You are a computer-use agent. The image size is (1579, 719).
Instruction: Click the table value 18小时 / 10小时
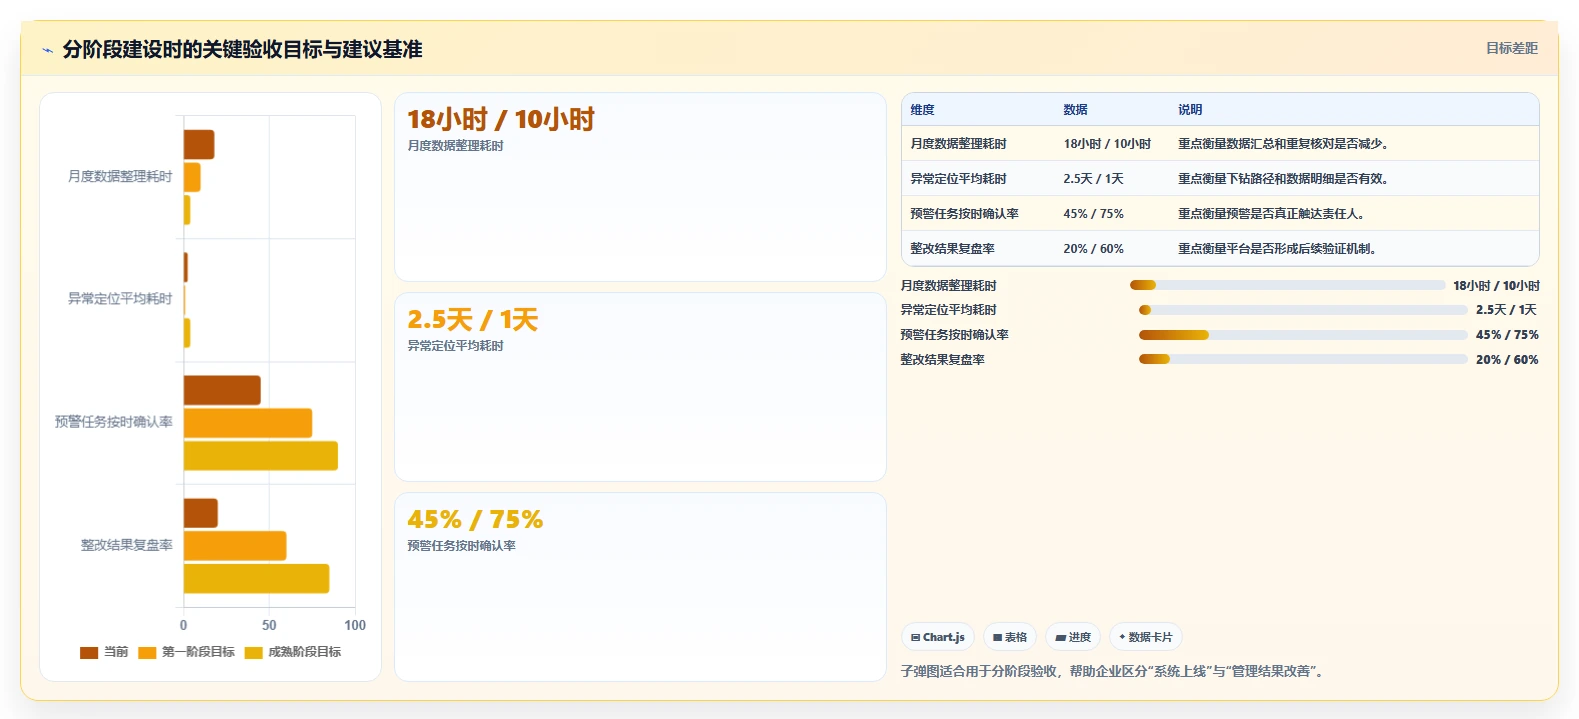tap(1107, 144)
